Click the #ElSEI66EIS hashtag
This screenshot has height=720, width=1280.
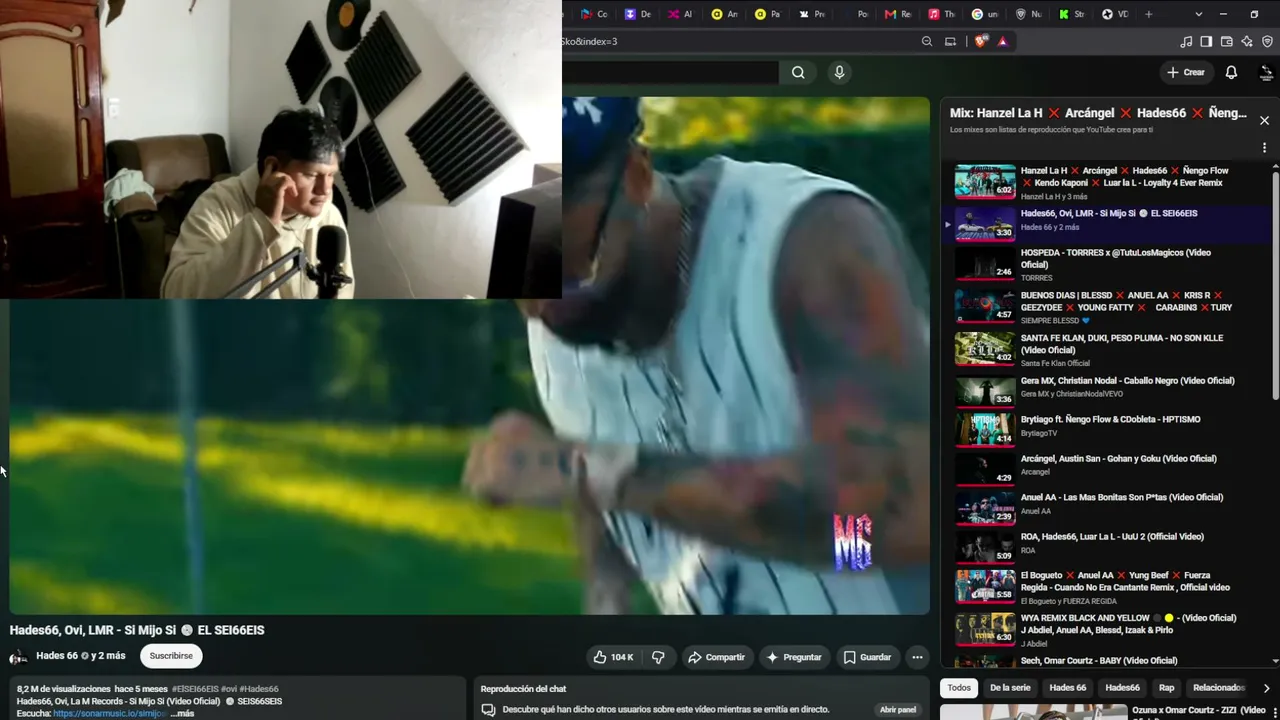[195, 689]
